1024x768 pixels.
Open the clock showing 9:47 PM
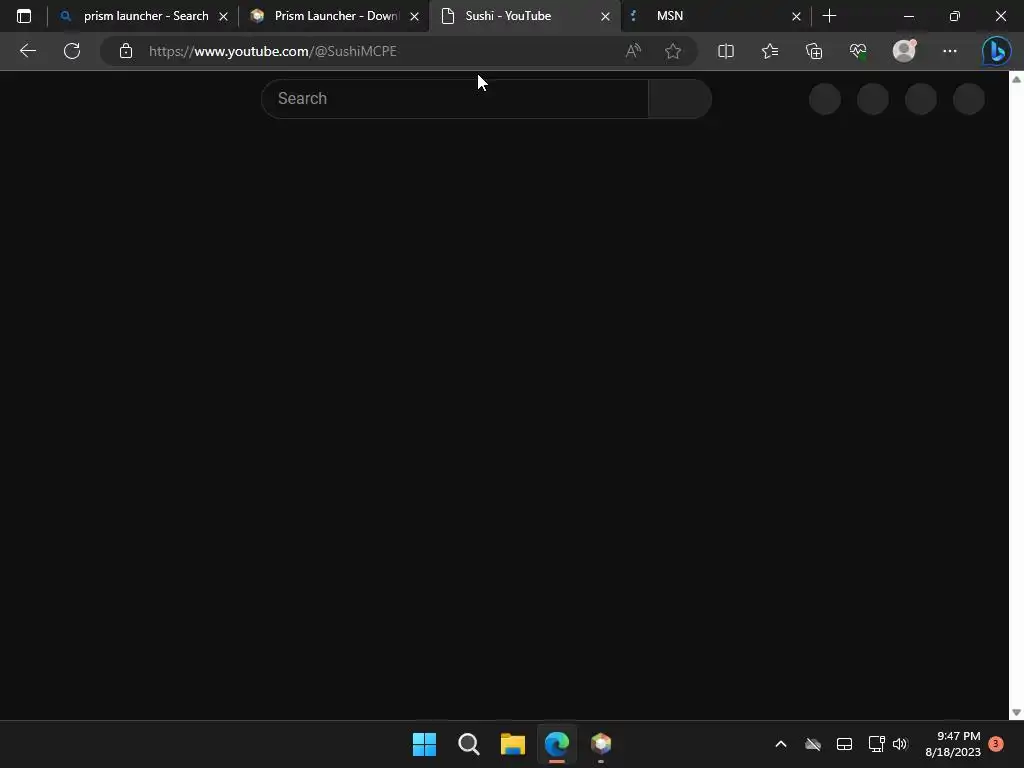[x=953, y=744]
